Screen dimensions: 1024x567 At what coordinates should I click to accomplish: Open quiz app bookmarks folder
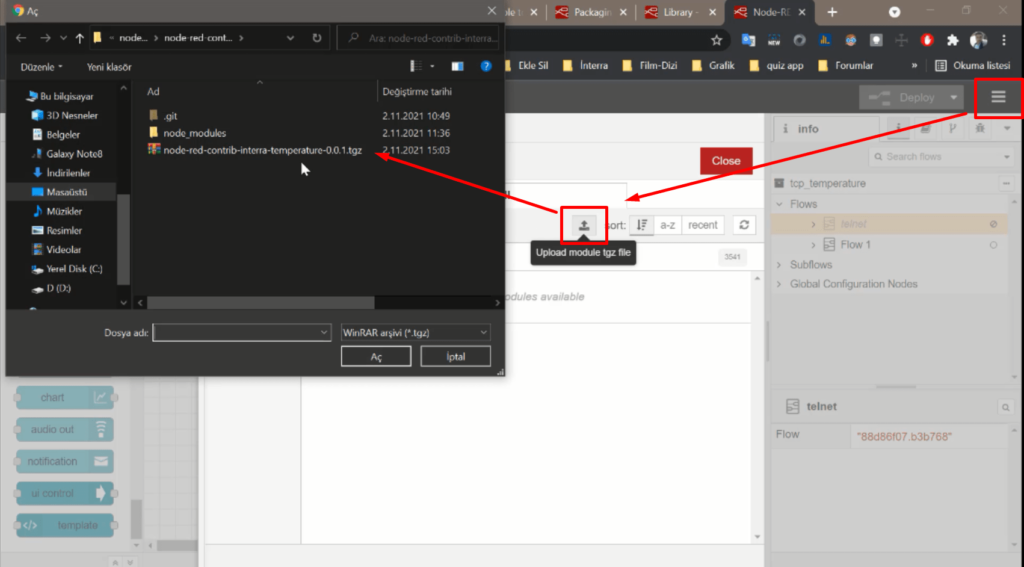777,66
